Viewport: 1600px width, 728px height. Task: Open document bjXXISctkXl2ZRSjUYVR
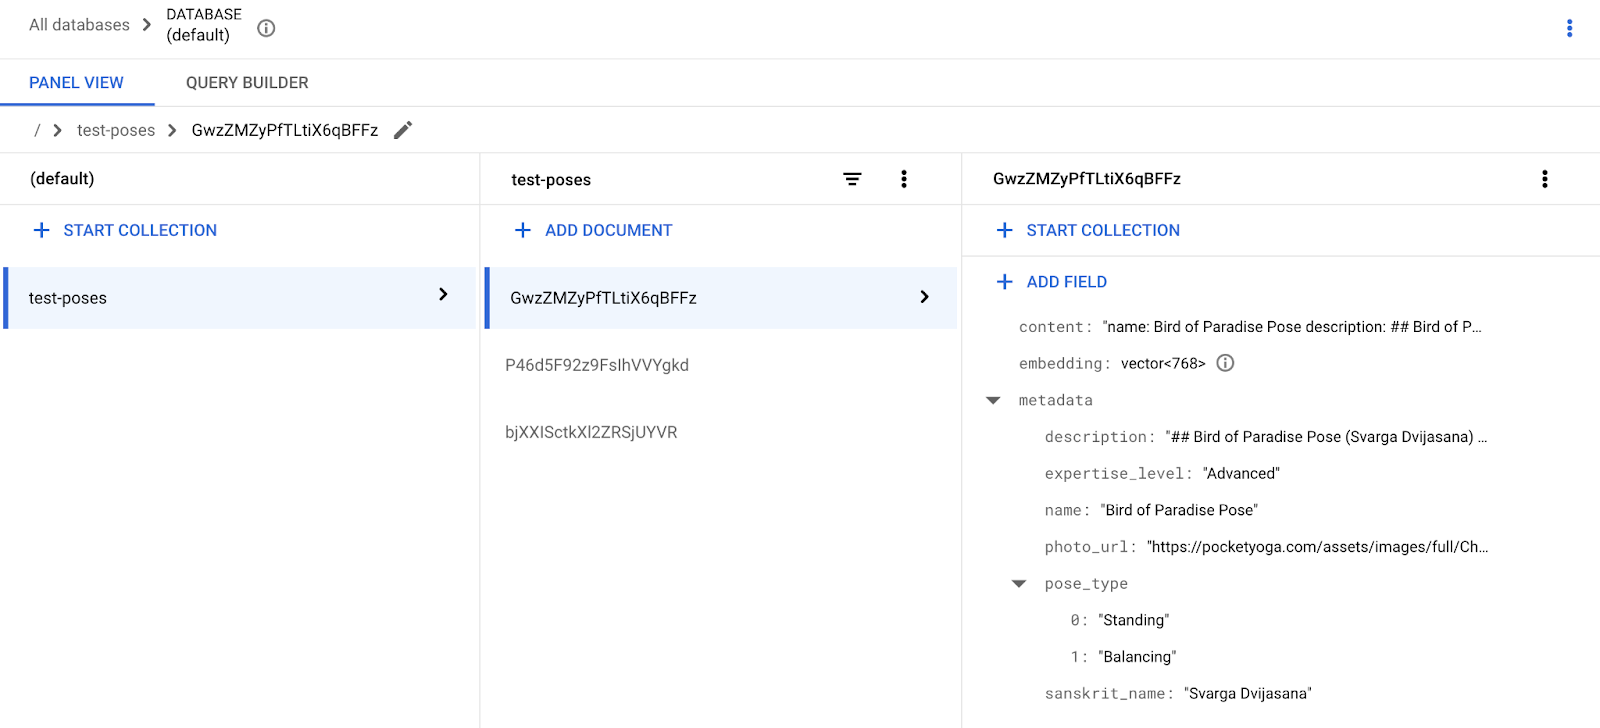click(591, 432)
